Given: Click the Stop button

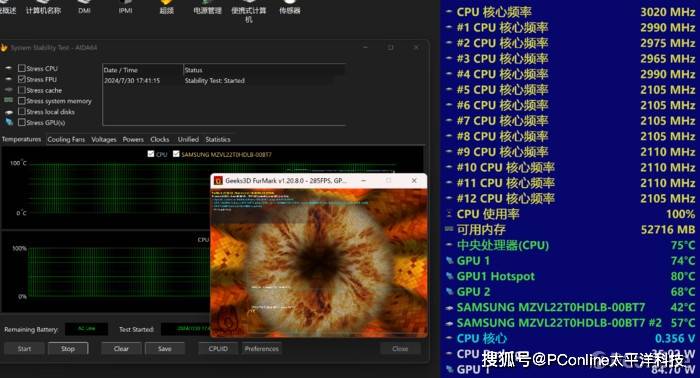Looking at the screenshot, I should coord(68,349).
